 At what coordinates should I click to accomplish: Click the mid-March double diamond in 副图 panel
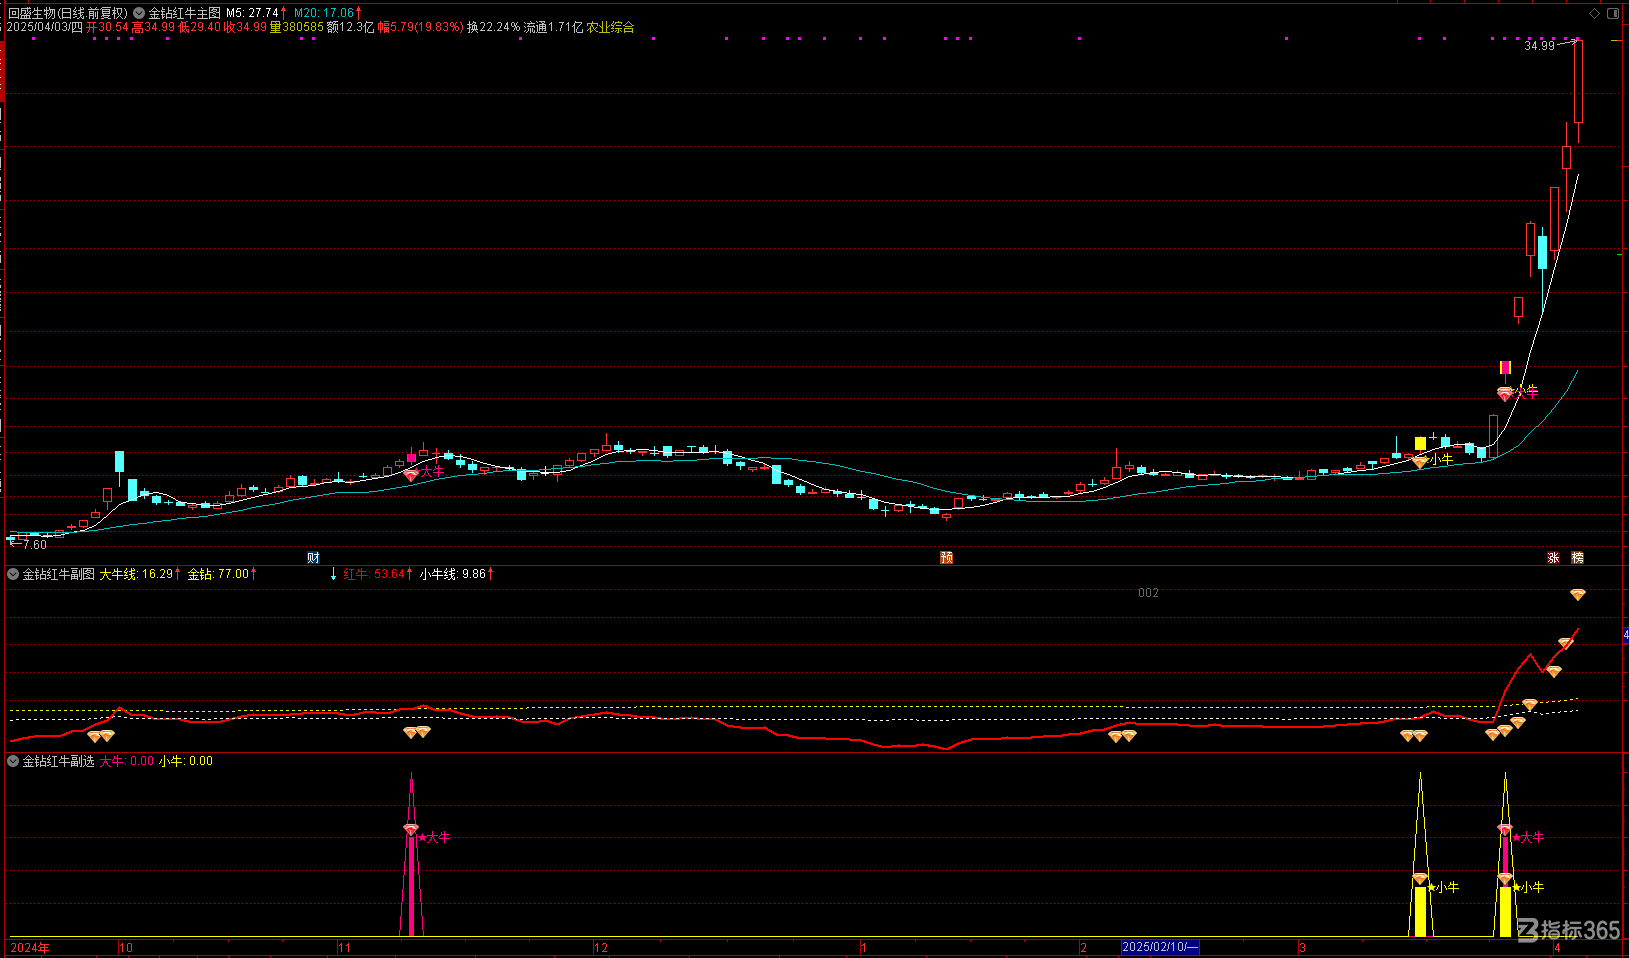[x=1414, y=736]
